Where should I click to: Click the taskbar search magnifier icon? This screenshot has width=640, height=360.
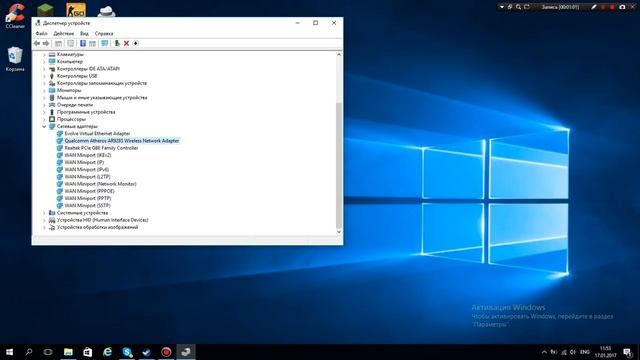29,352
